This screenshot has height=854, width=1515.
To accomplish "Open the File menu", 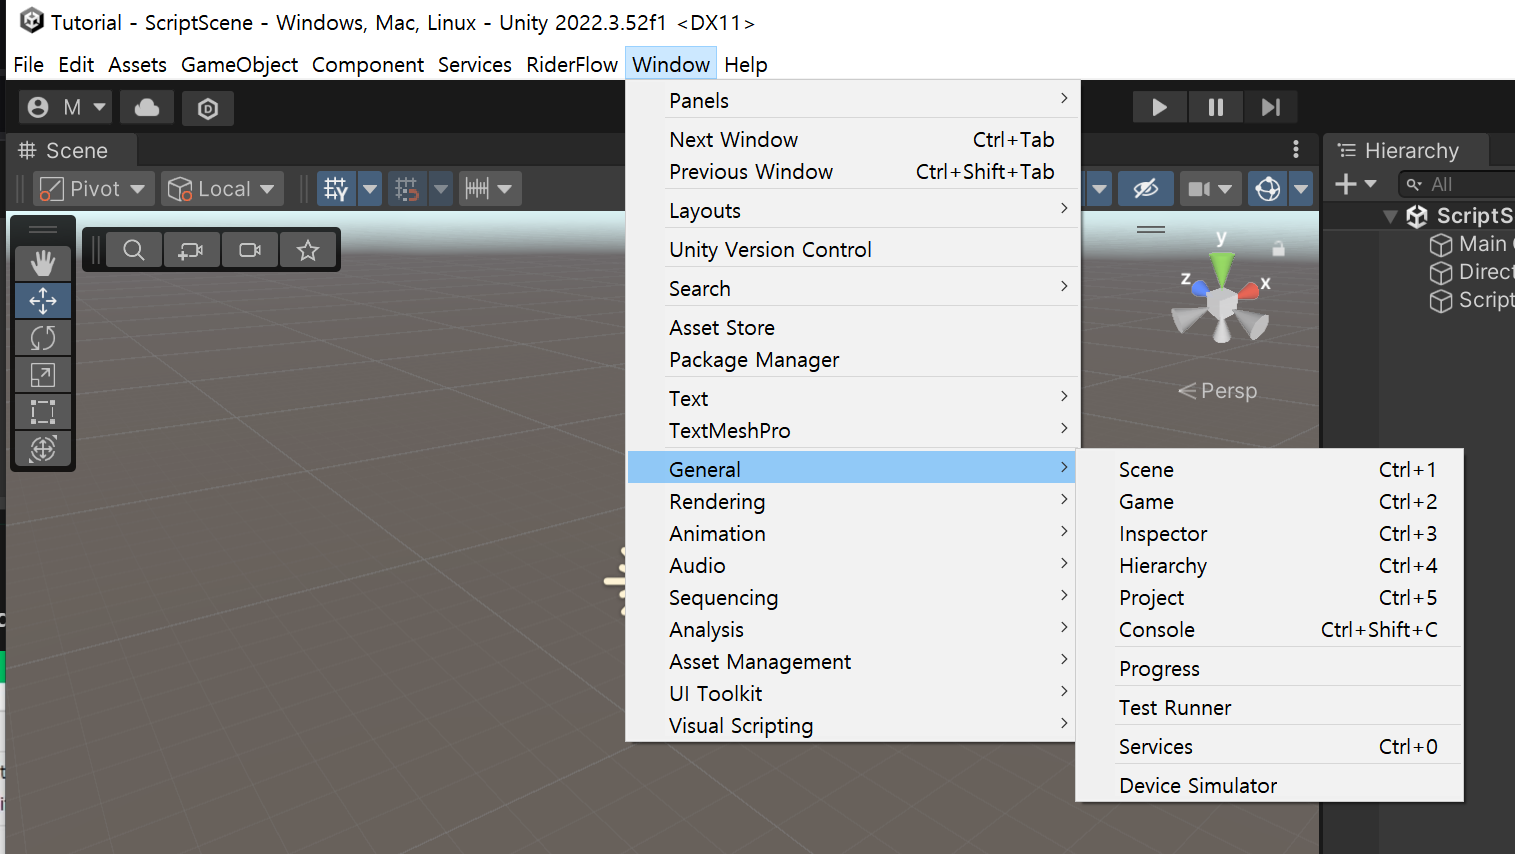I will tap(28, 65).
